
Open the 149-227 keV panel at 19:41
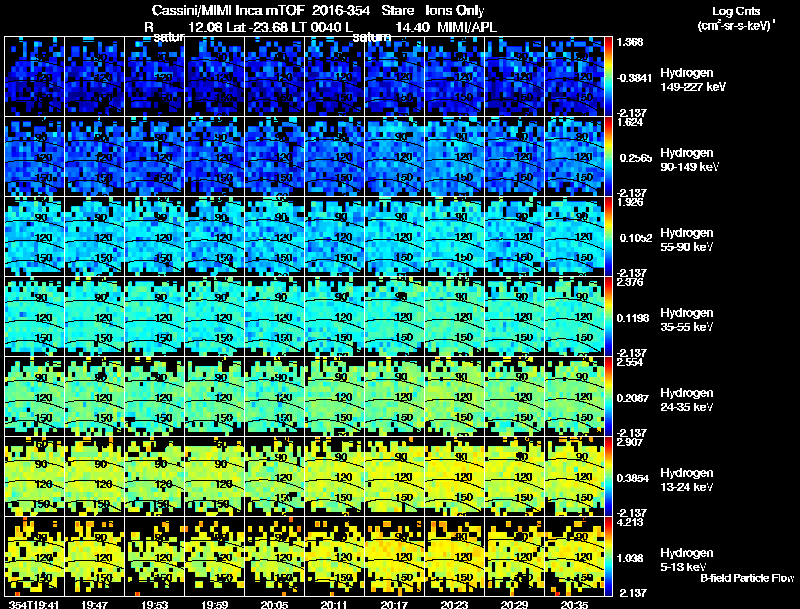(x=34, y=77)
